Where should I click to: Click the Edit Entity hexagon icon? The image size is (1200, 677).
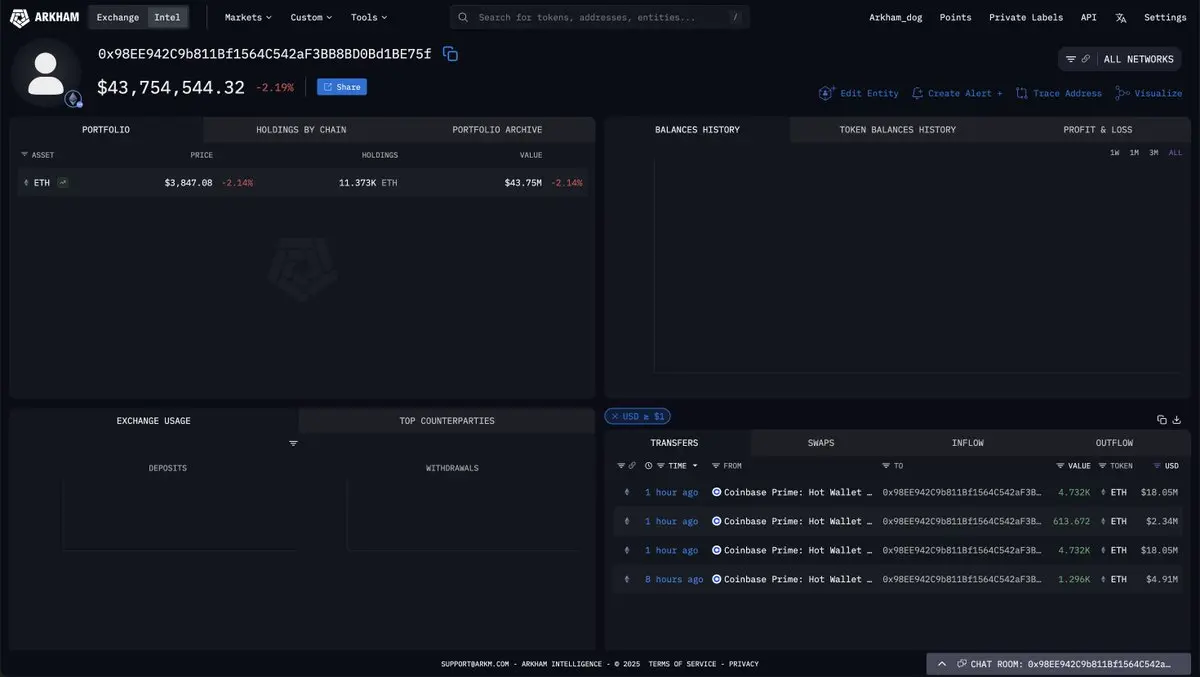click(826, 93)
